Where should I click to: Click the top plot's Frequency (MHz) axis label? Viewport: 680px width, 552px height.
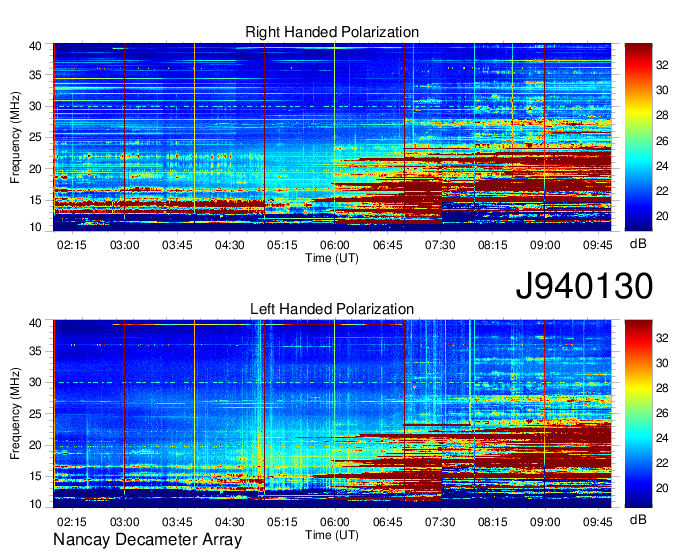pos(15,137)
